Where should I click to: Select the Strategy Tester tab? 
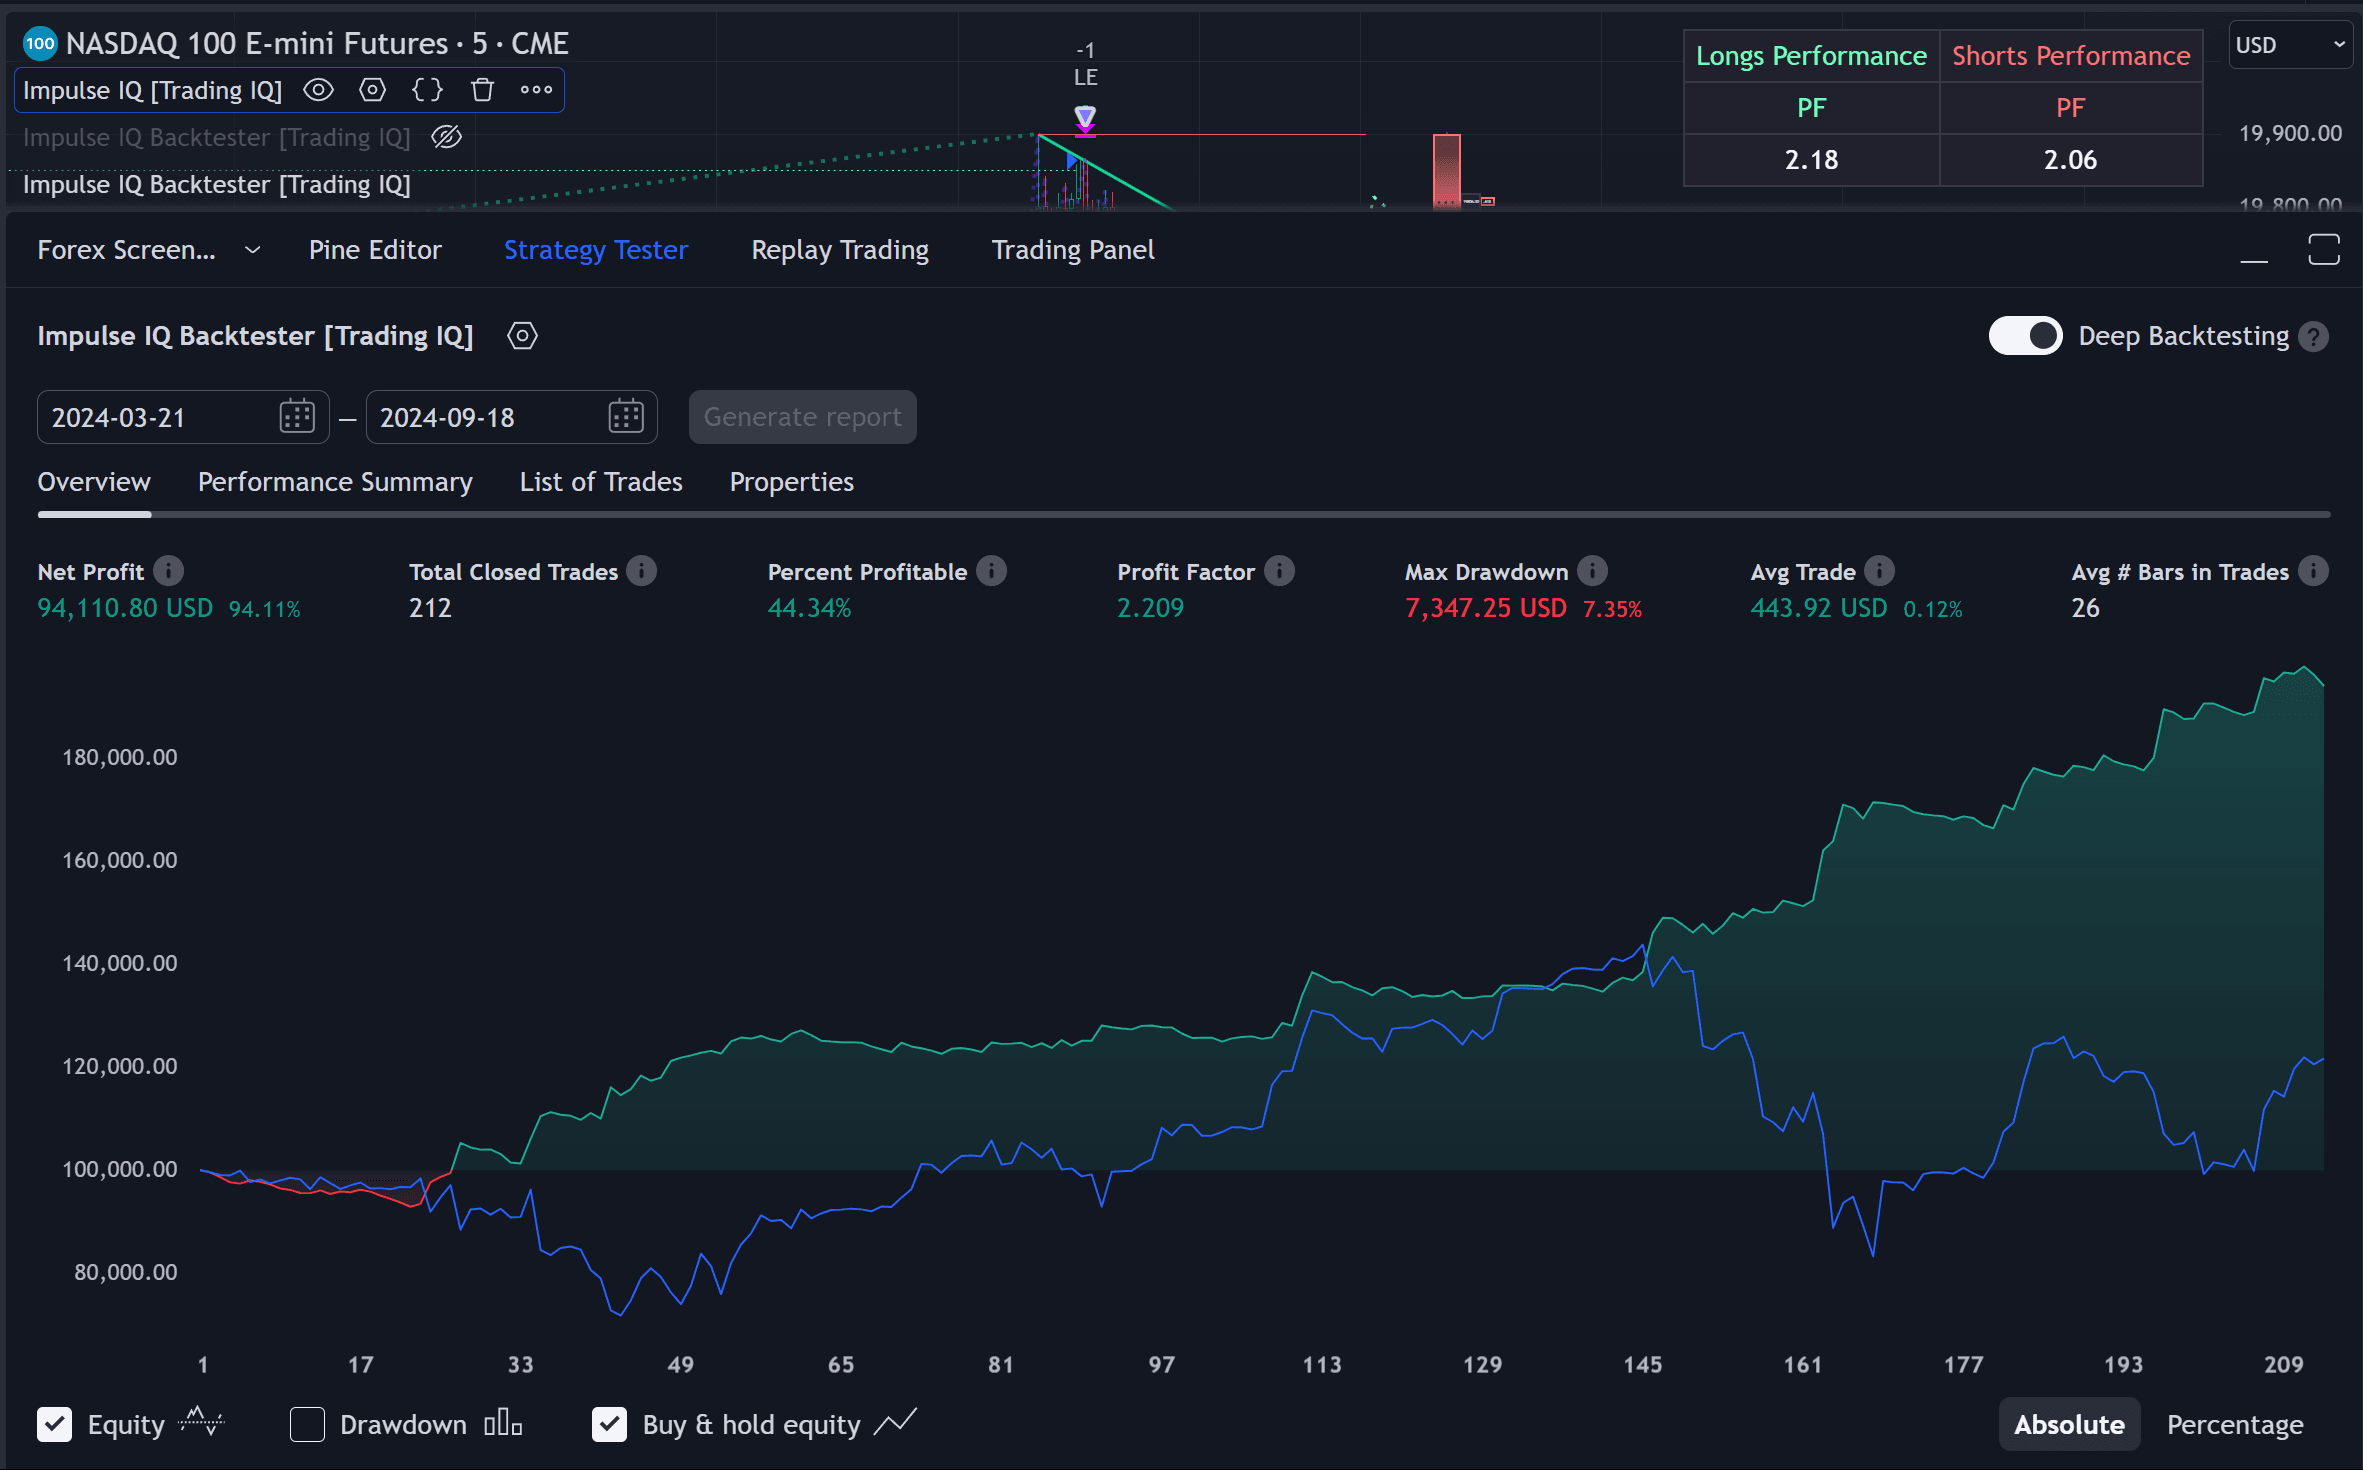596,250
